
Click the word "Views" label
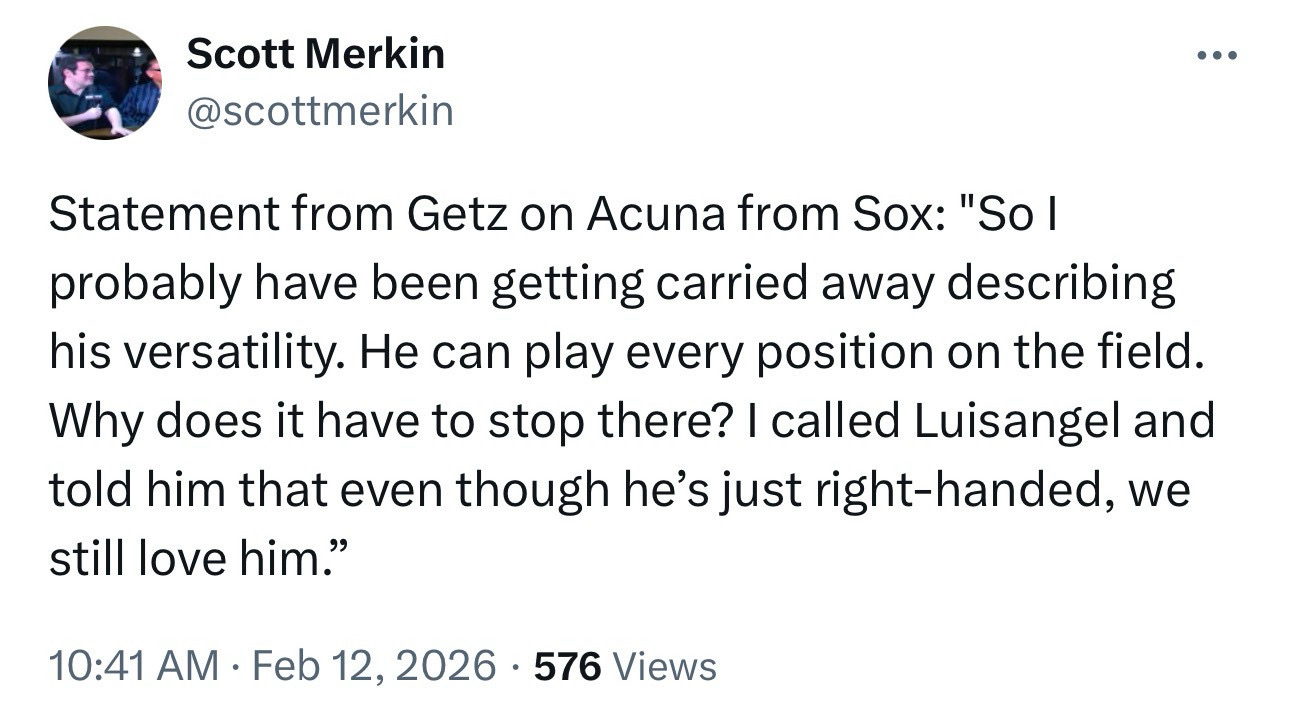pyautogui.click(x=664, y=665)
